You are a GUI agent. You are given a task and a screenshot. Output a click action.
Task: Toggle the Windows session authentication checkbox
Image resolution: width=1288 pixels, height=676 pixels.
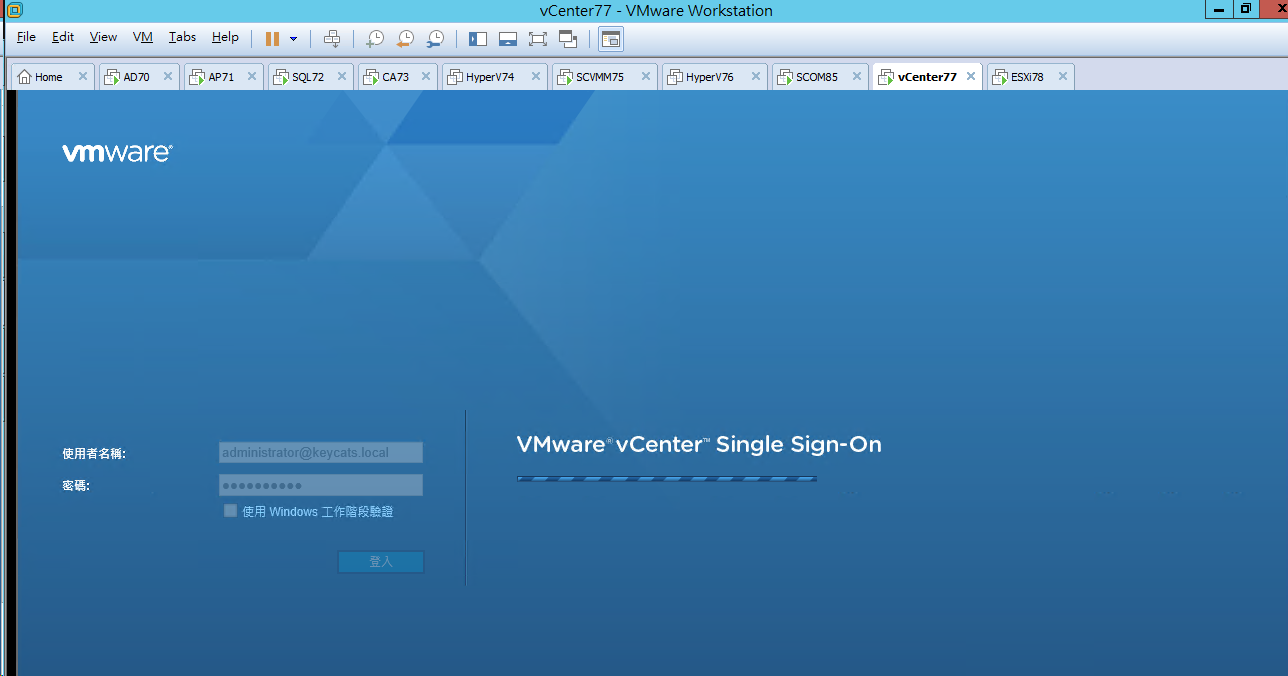tap(230, 511)
